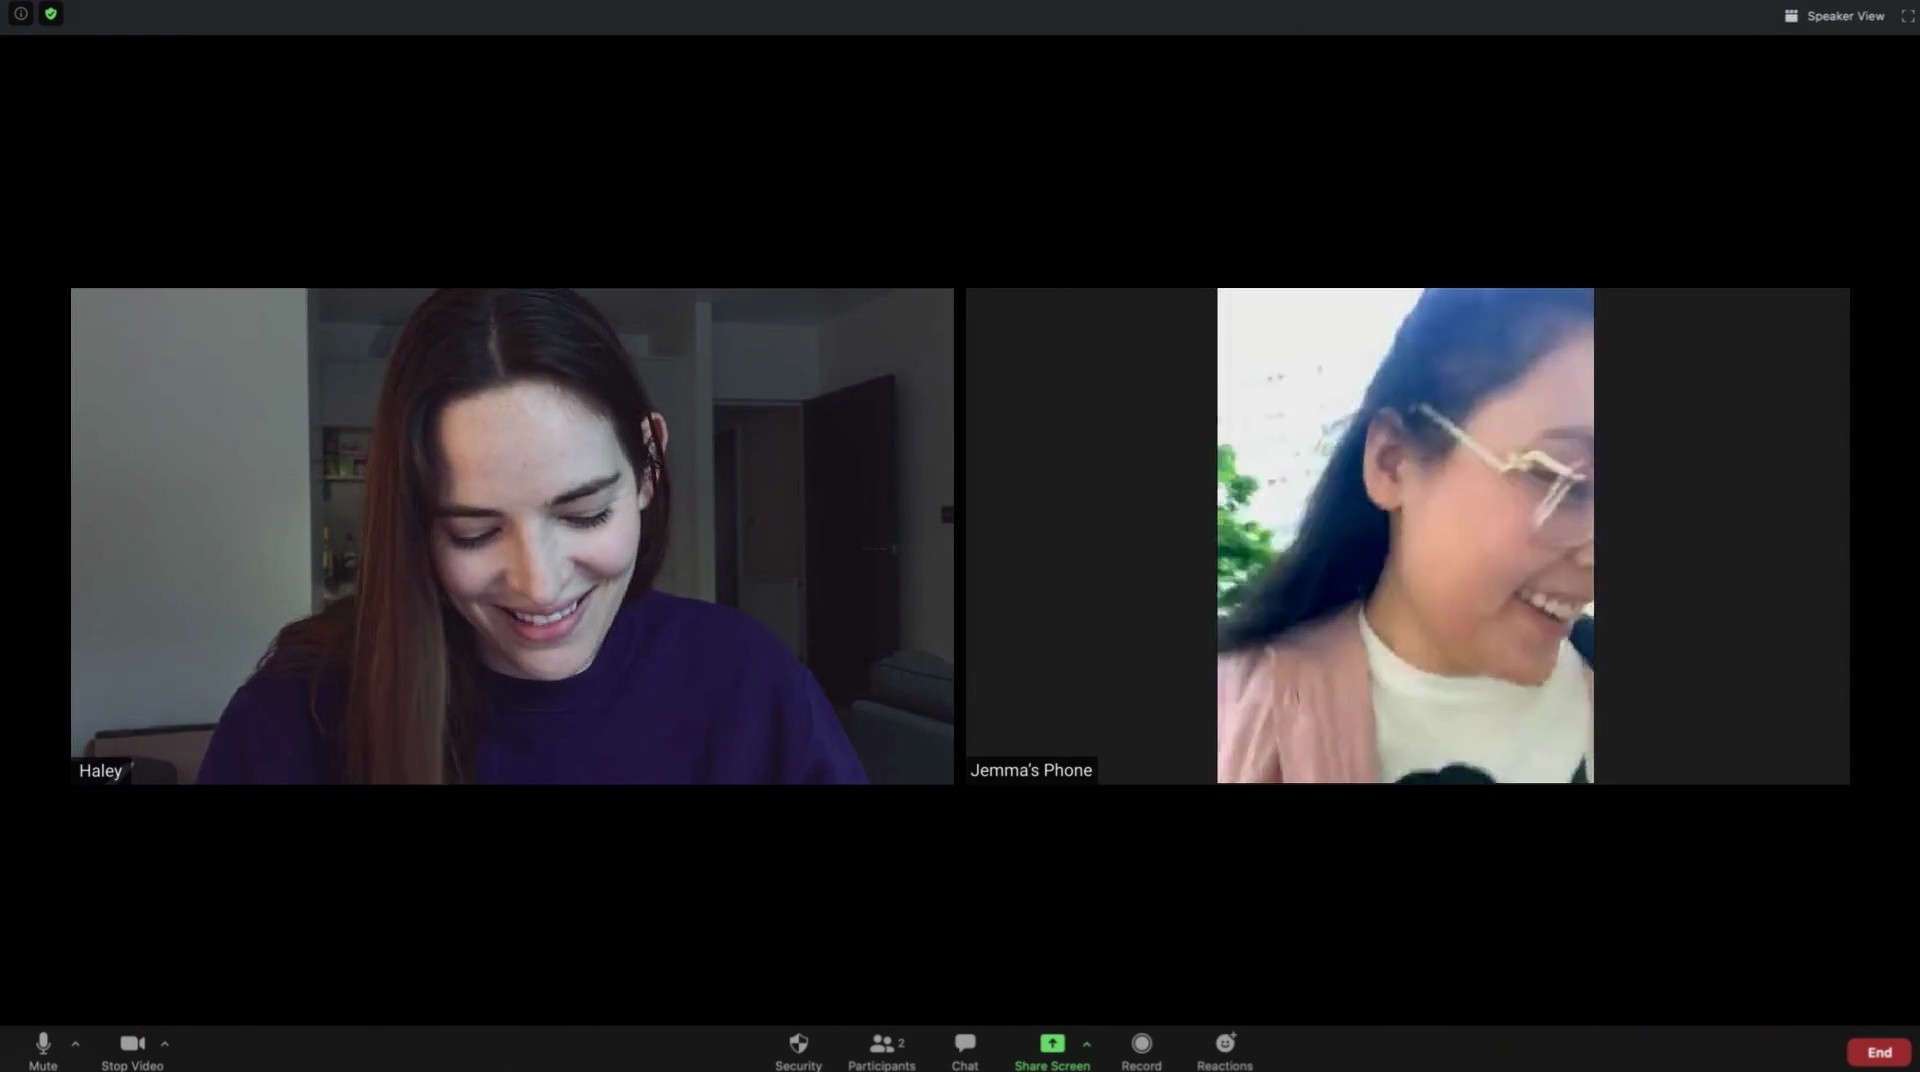Viewport: 1920px width, 1072px height.
Task: End the meeting
Action: [x=1879, y=1052]
